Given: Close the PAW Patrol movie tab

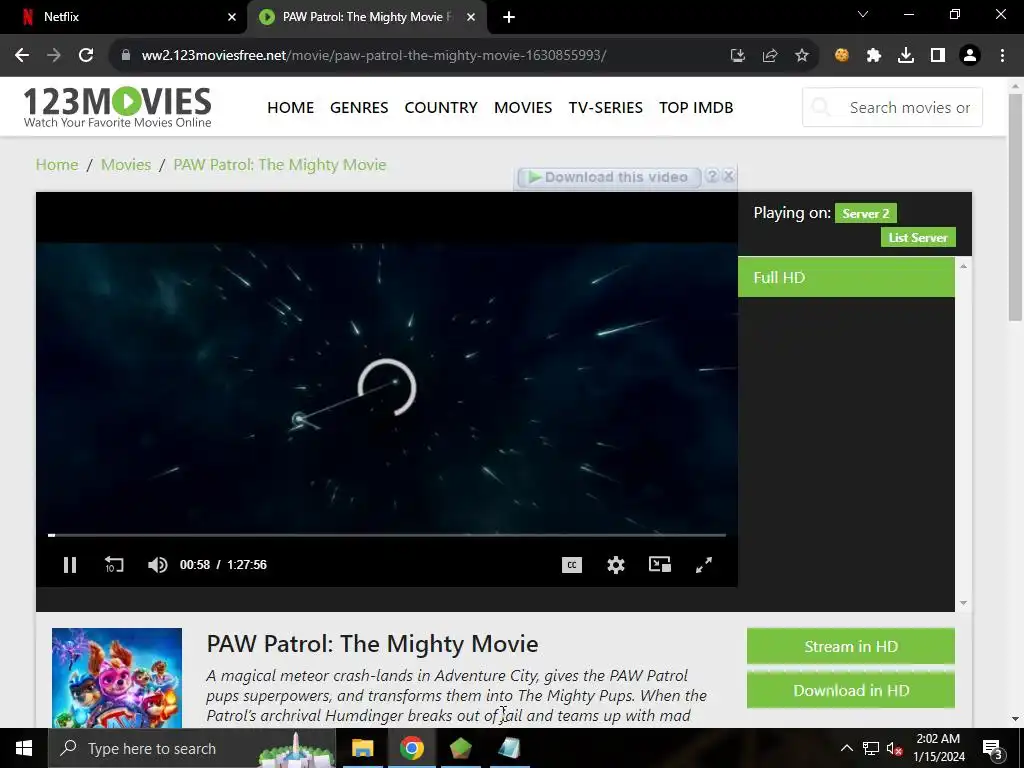Looking at the screenshot, I should pyautogui.click(x=471, y=17).
